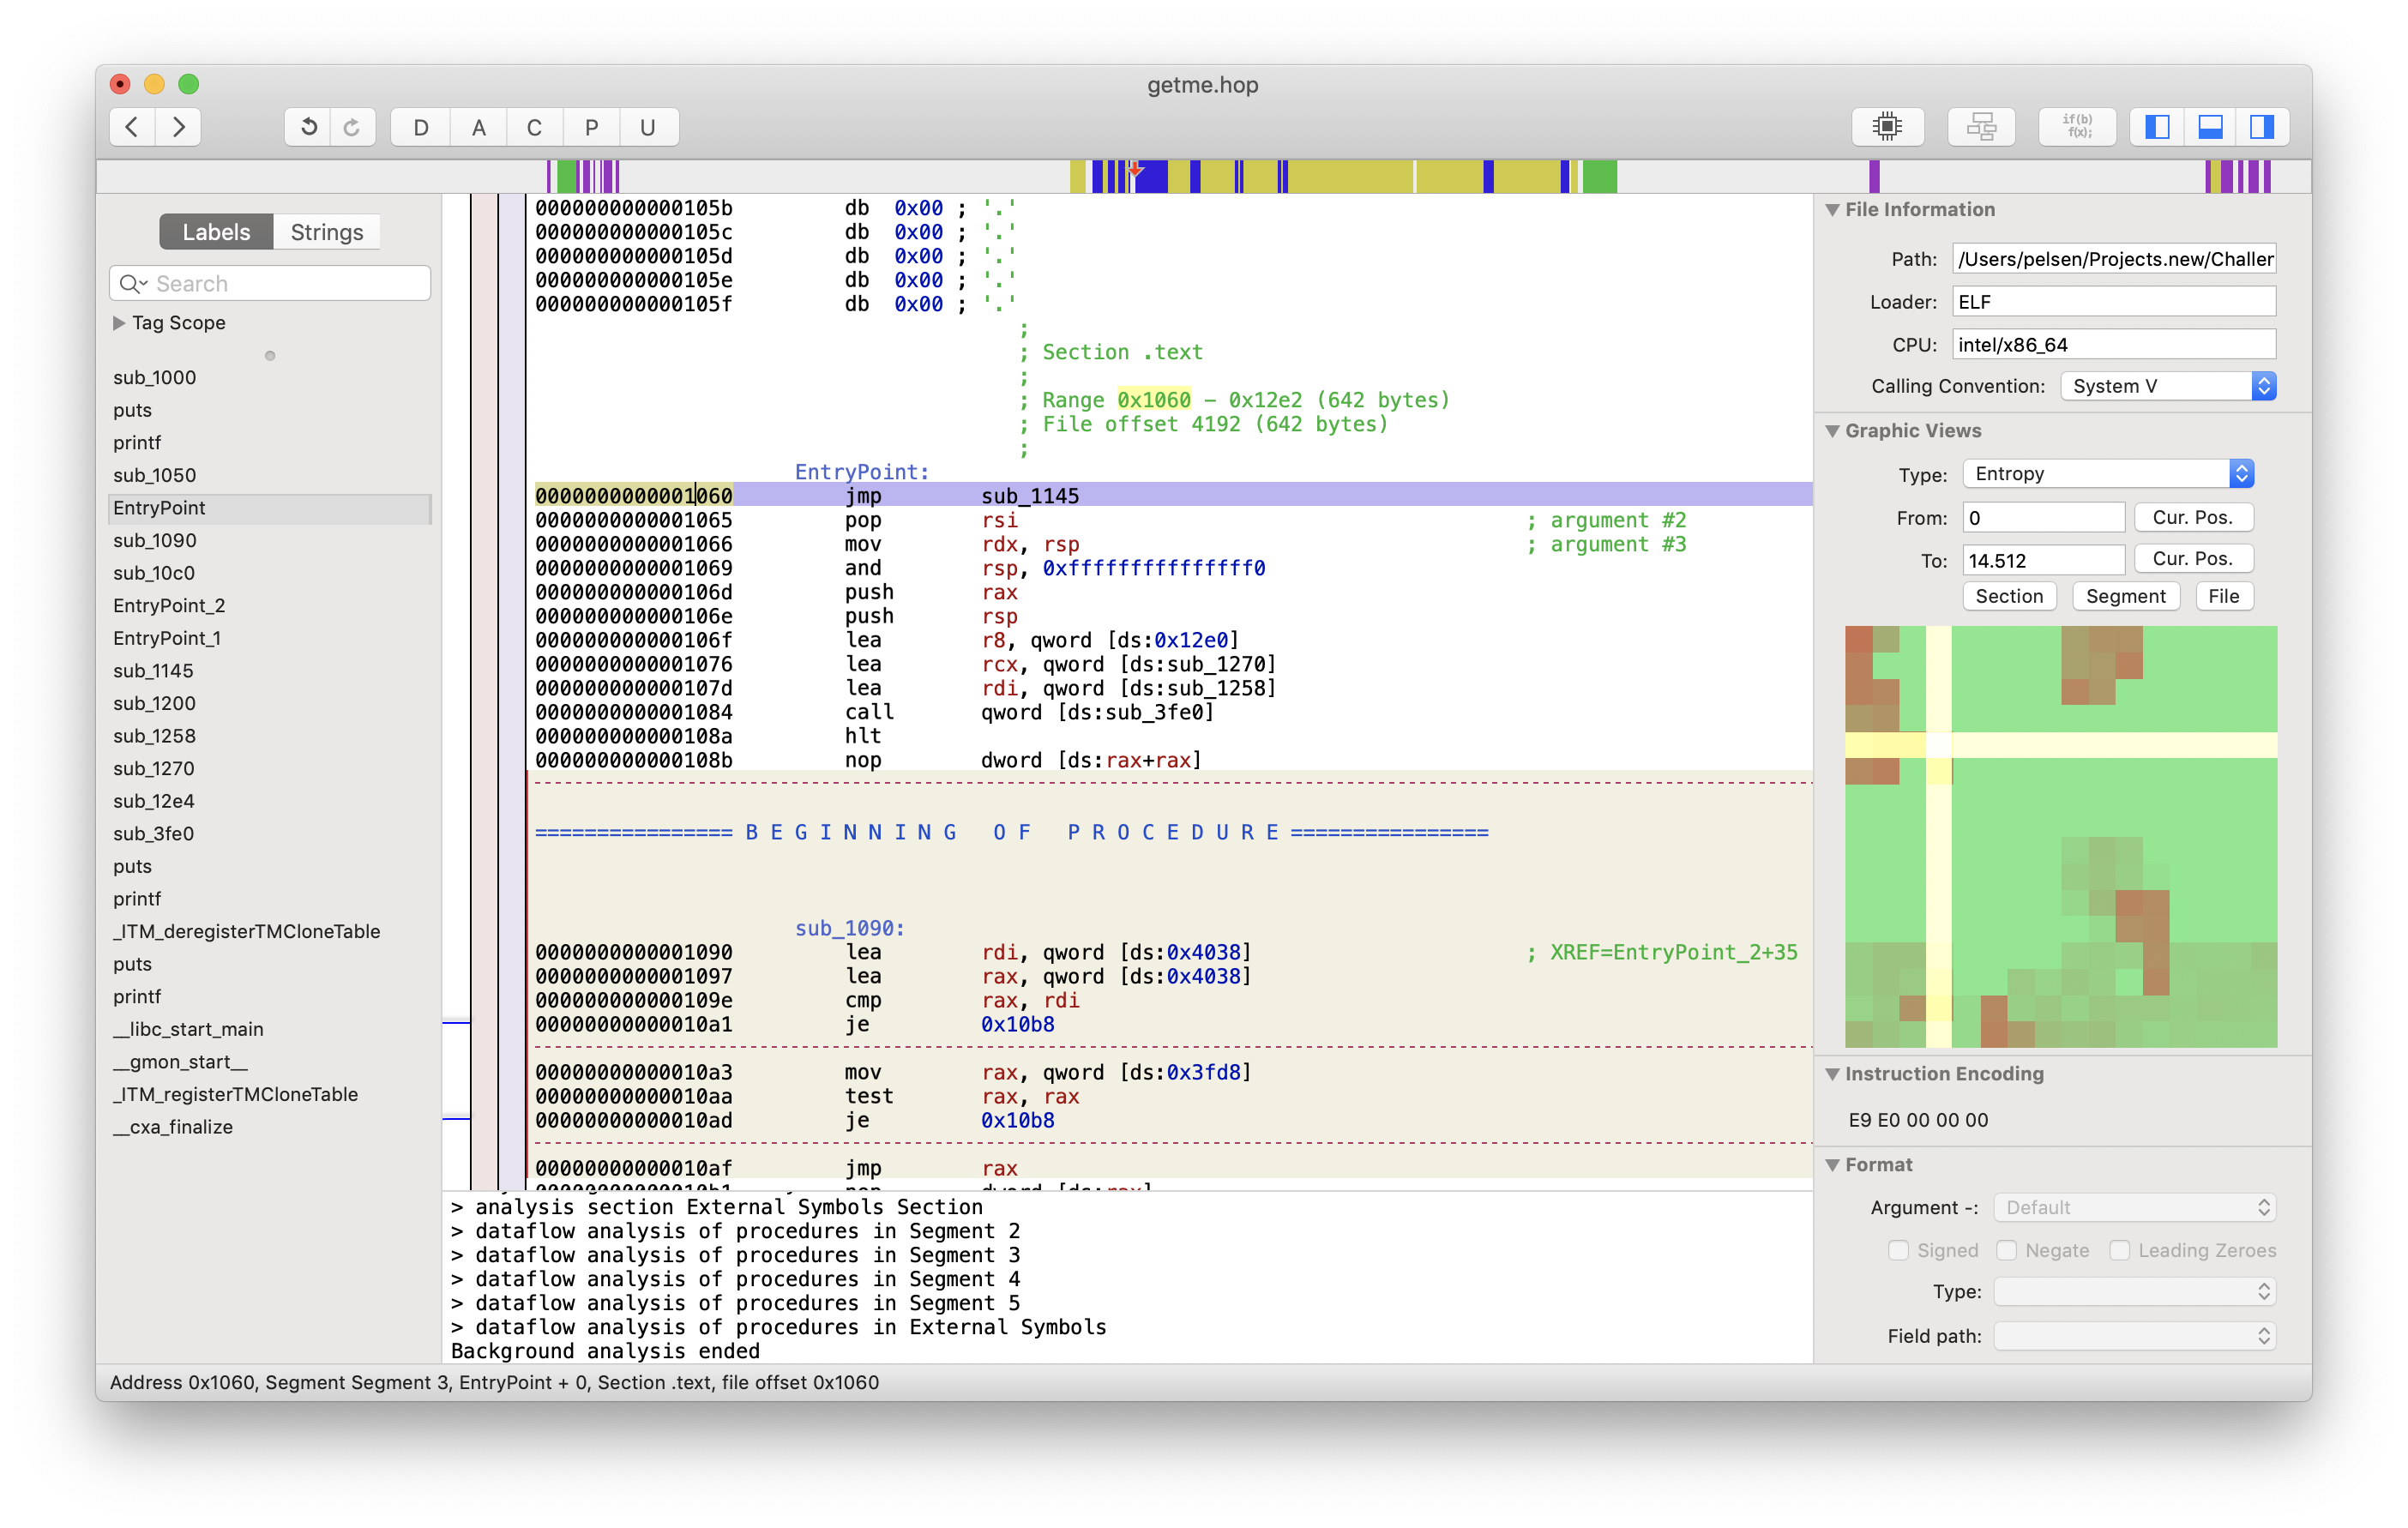
Task: Click the navigate forward arrow
Action: (178, 127)
